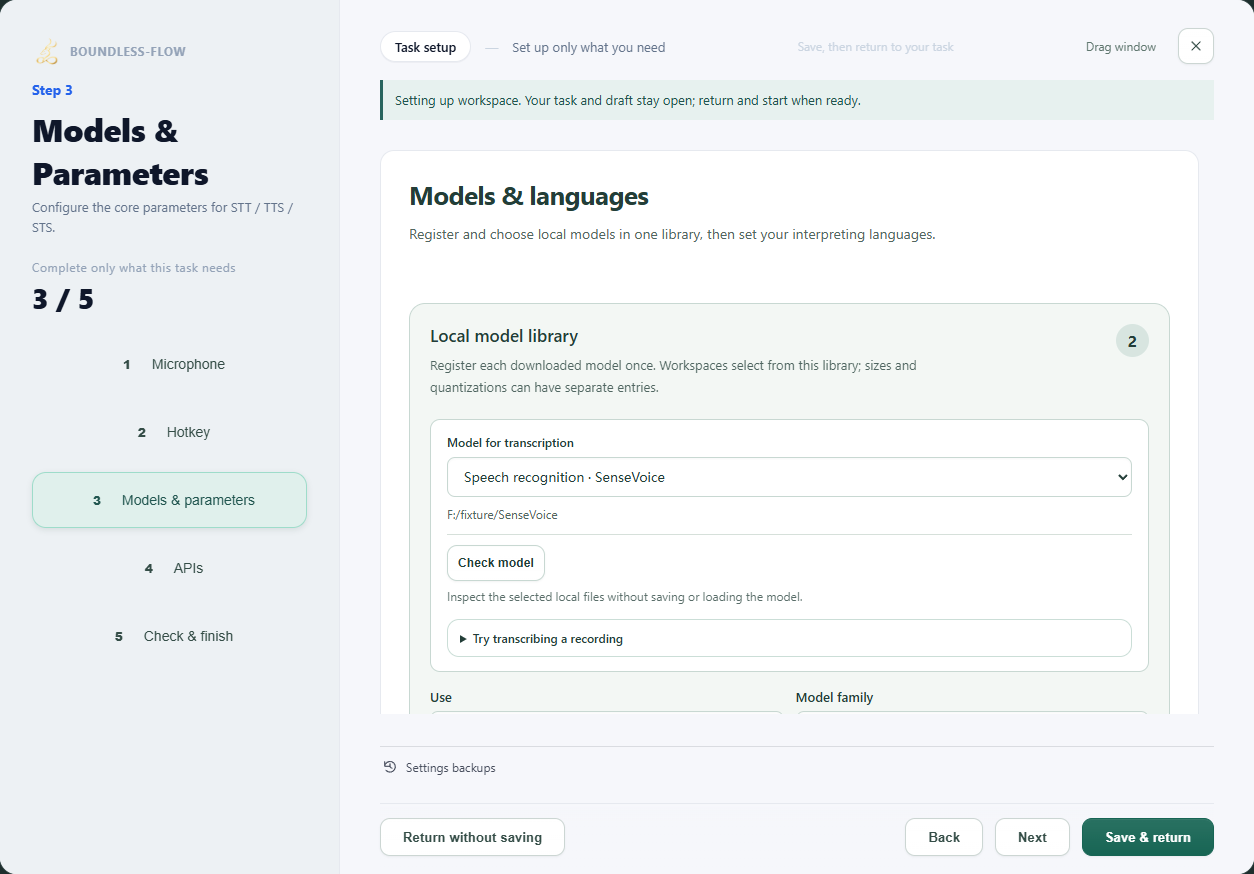Viewport: 1254px width, 874px height.
Task: Click the Setting up workspace banner text
Action: coord(628,100)
